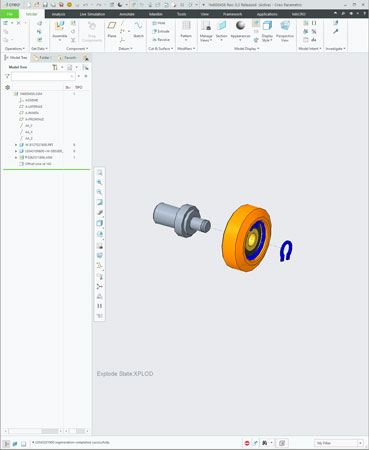Click the Pattern tool icon
The image size is (369, 450).
click(186, 26)
